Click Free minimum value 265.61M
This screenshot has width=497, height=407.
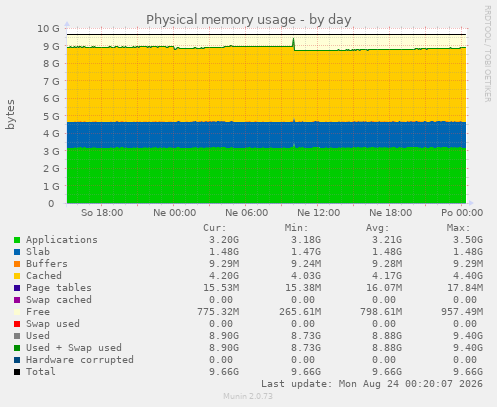tap(300, 312)
